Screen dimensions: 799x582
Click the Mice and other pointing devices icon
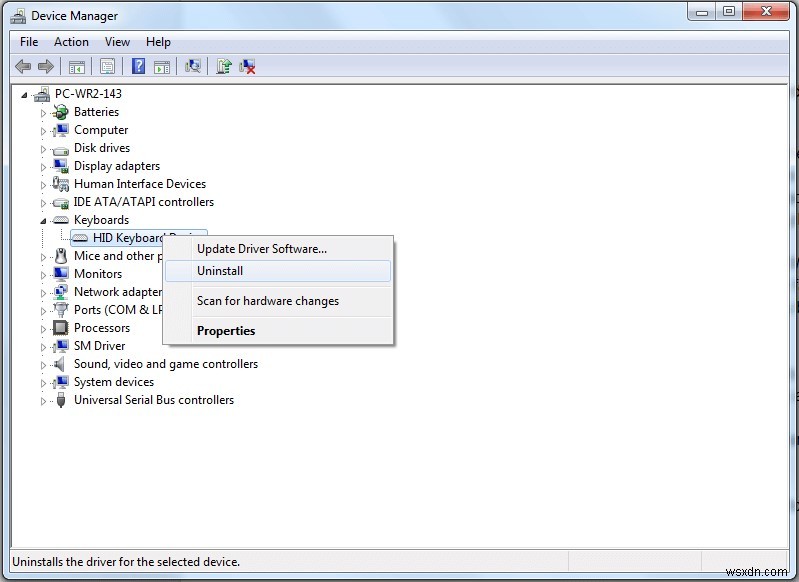point(61,256)
